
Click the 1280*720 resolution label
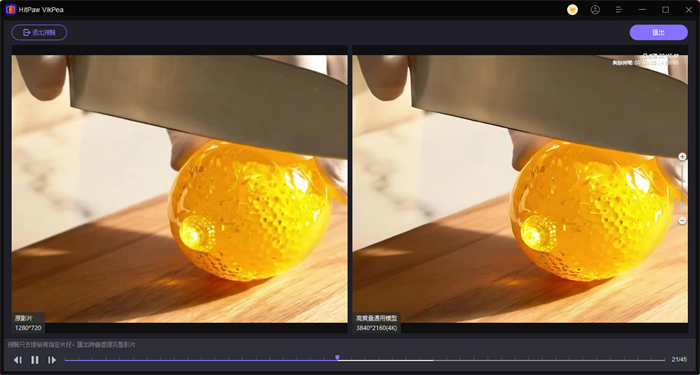[29, 328]
